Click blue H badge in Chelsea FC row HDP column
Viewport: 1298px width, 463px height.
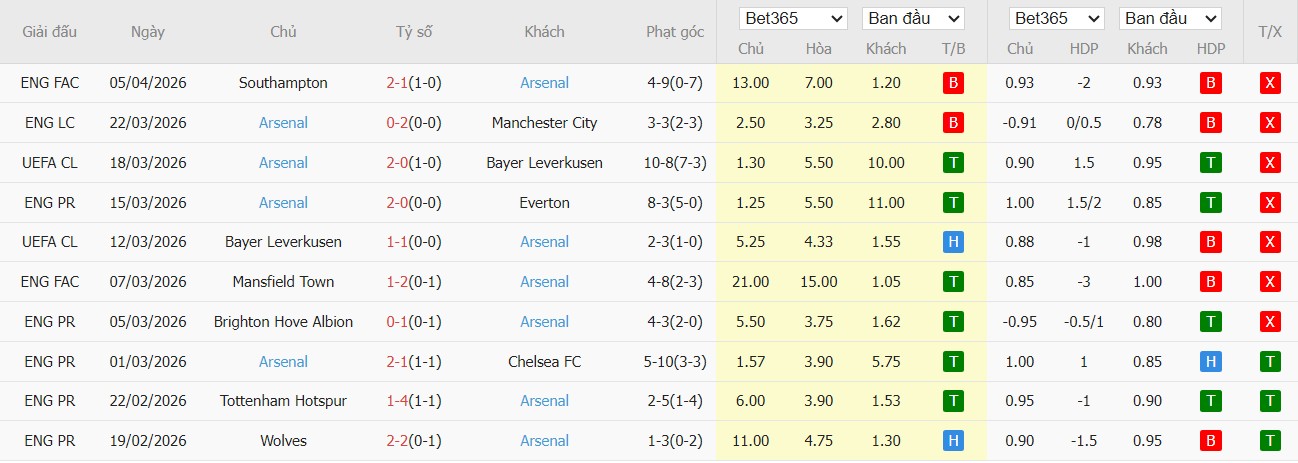pos(1211,362)
